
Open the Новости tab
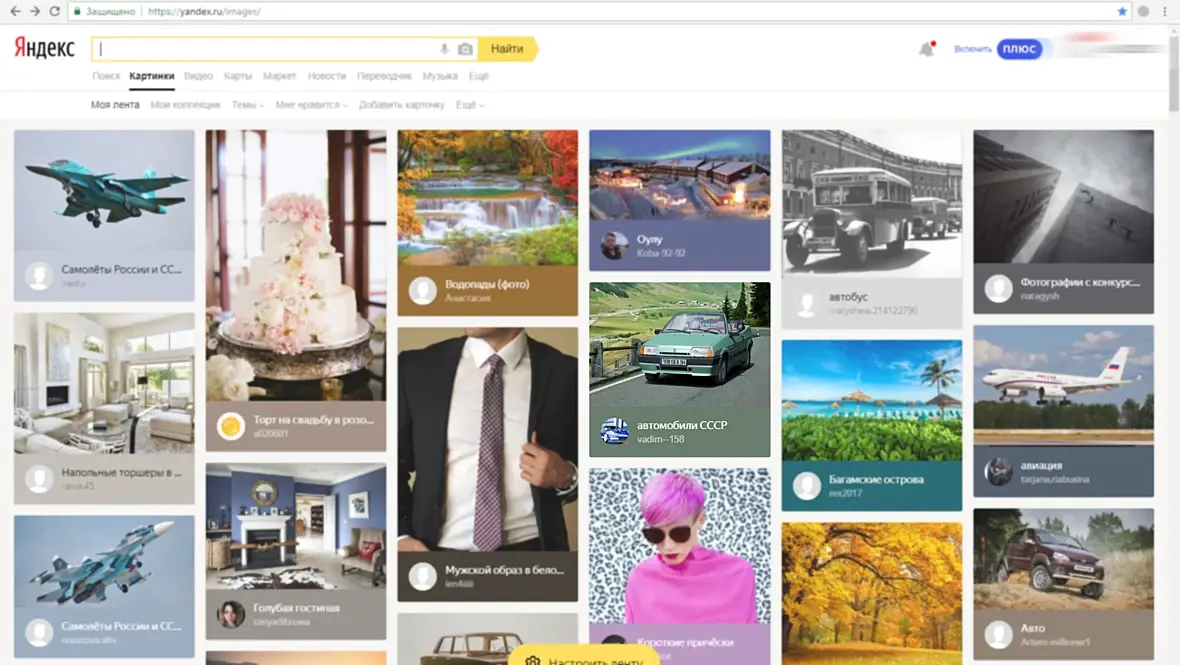[x=327, y=76]
